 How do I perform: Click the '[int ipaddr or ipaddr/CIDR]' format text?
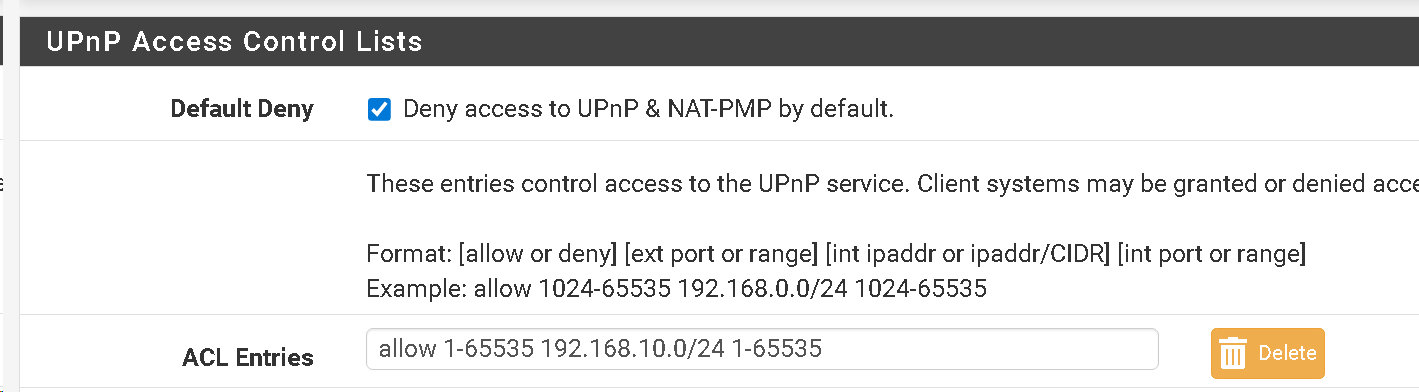pyautogui.click(x=968, y=254)
